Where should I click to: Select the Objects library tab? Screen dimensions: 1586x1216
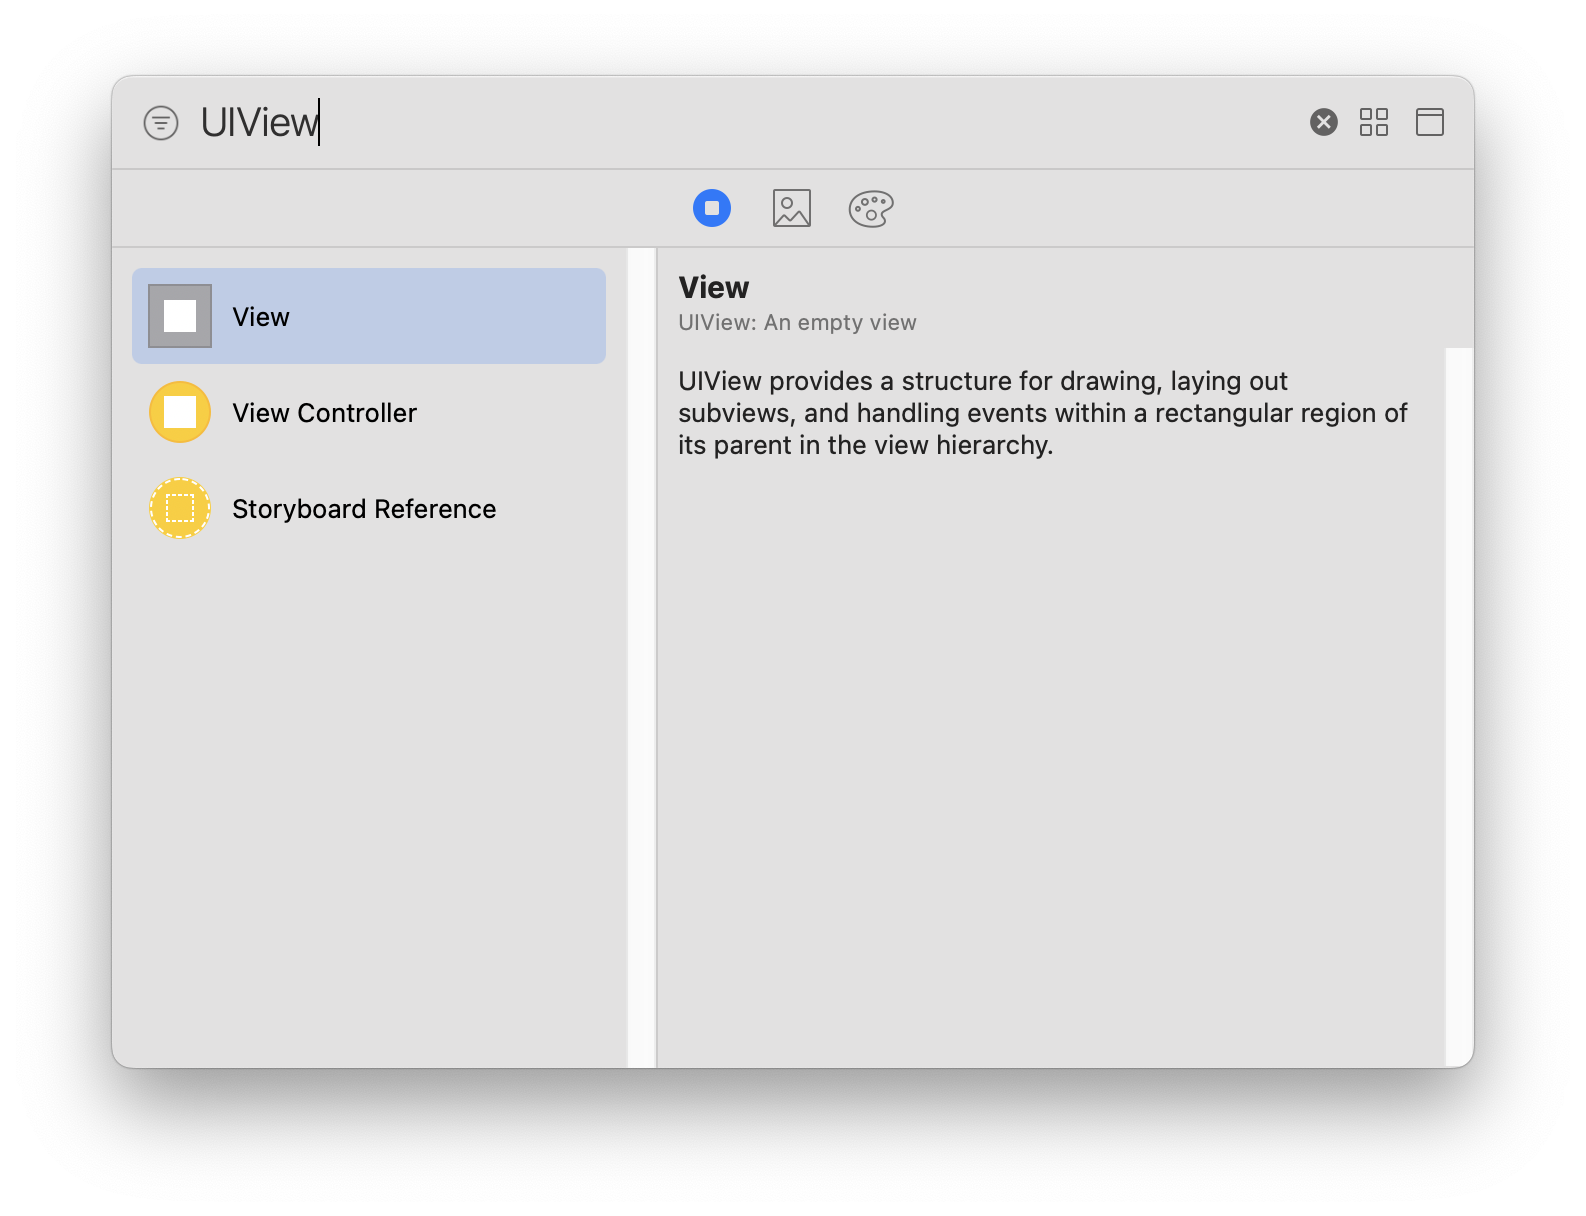click(712, 208)
